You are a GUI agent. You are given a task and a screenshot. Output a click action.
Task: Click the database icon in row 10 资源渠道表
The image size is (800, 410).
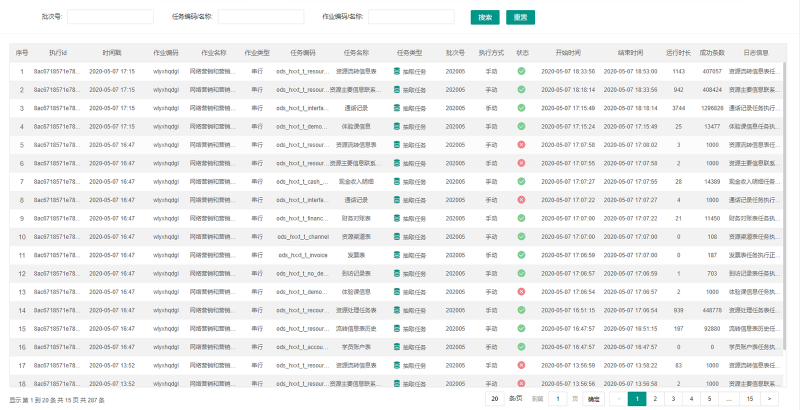point(396,237)
